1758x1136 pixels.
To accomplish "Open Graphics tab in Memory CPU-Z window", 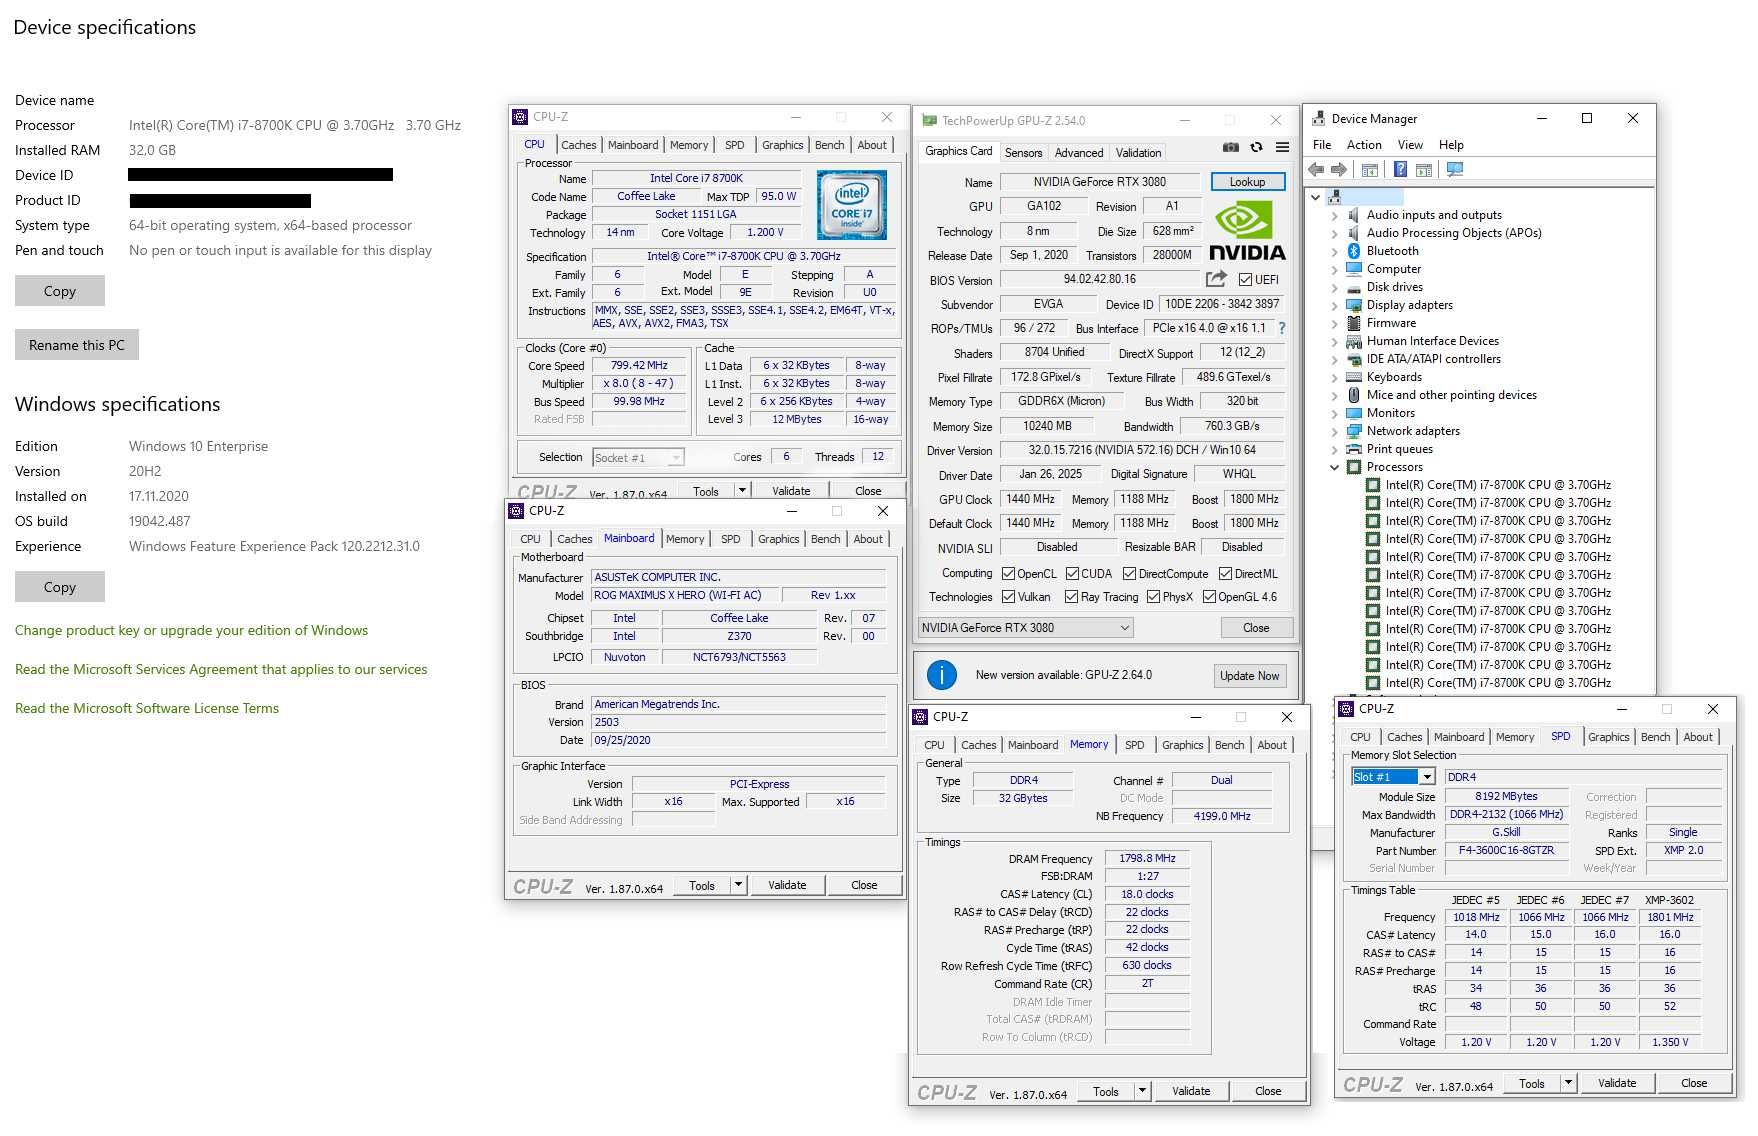I will [x=1182, y=745].
